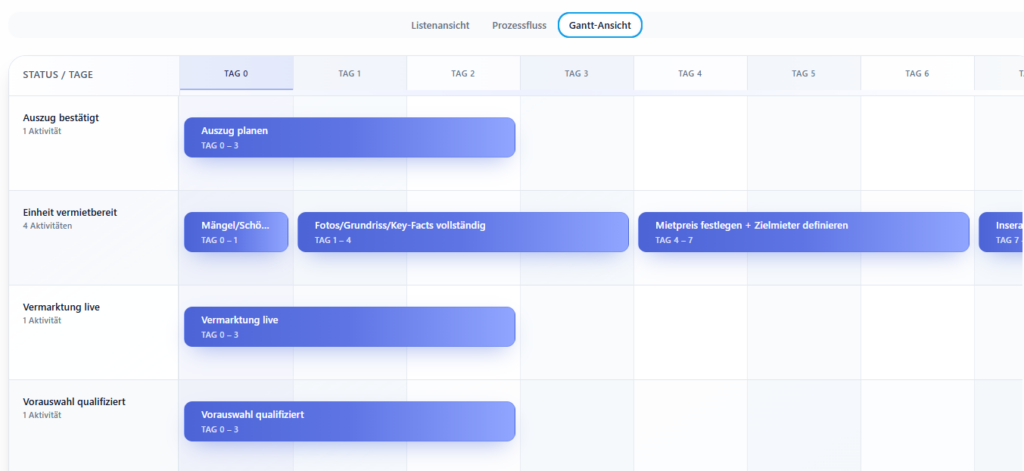This screenshot has width=1024, height=471.
Task: Click the TAG 0 column header
Action: click(x=236, y=73)
